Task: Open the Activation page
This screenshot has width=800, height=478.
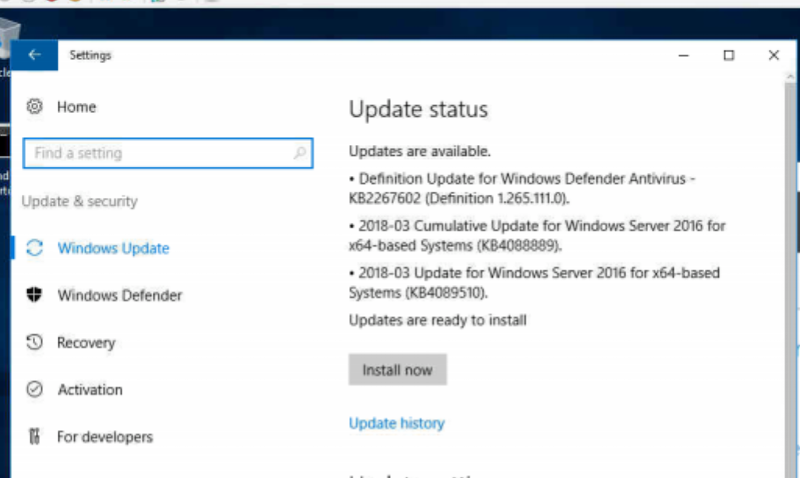Action: click(90, 390)
